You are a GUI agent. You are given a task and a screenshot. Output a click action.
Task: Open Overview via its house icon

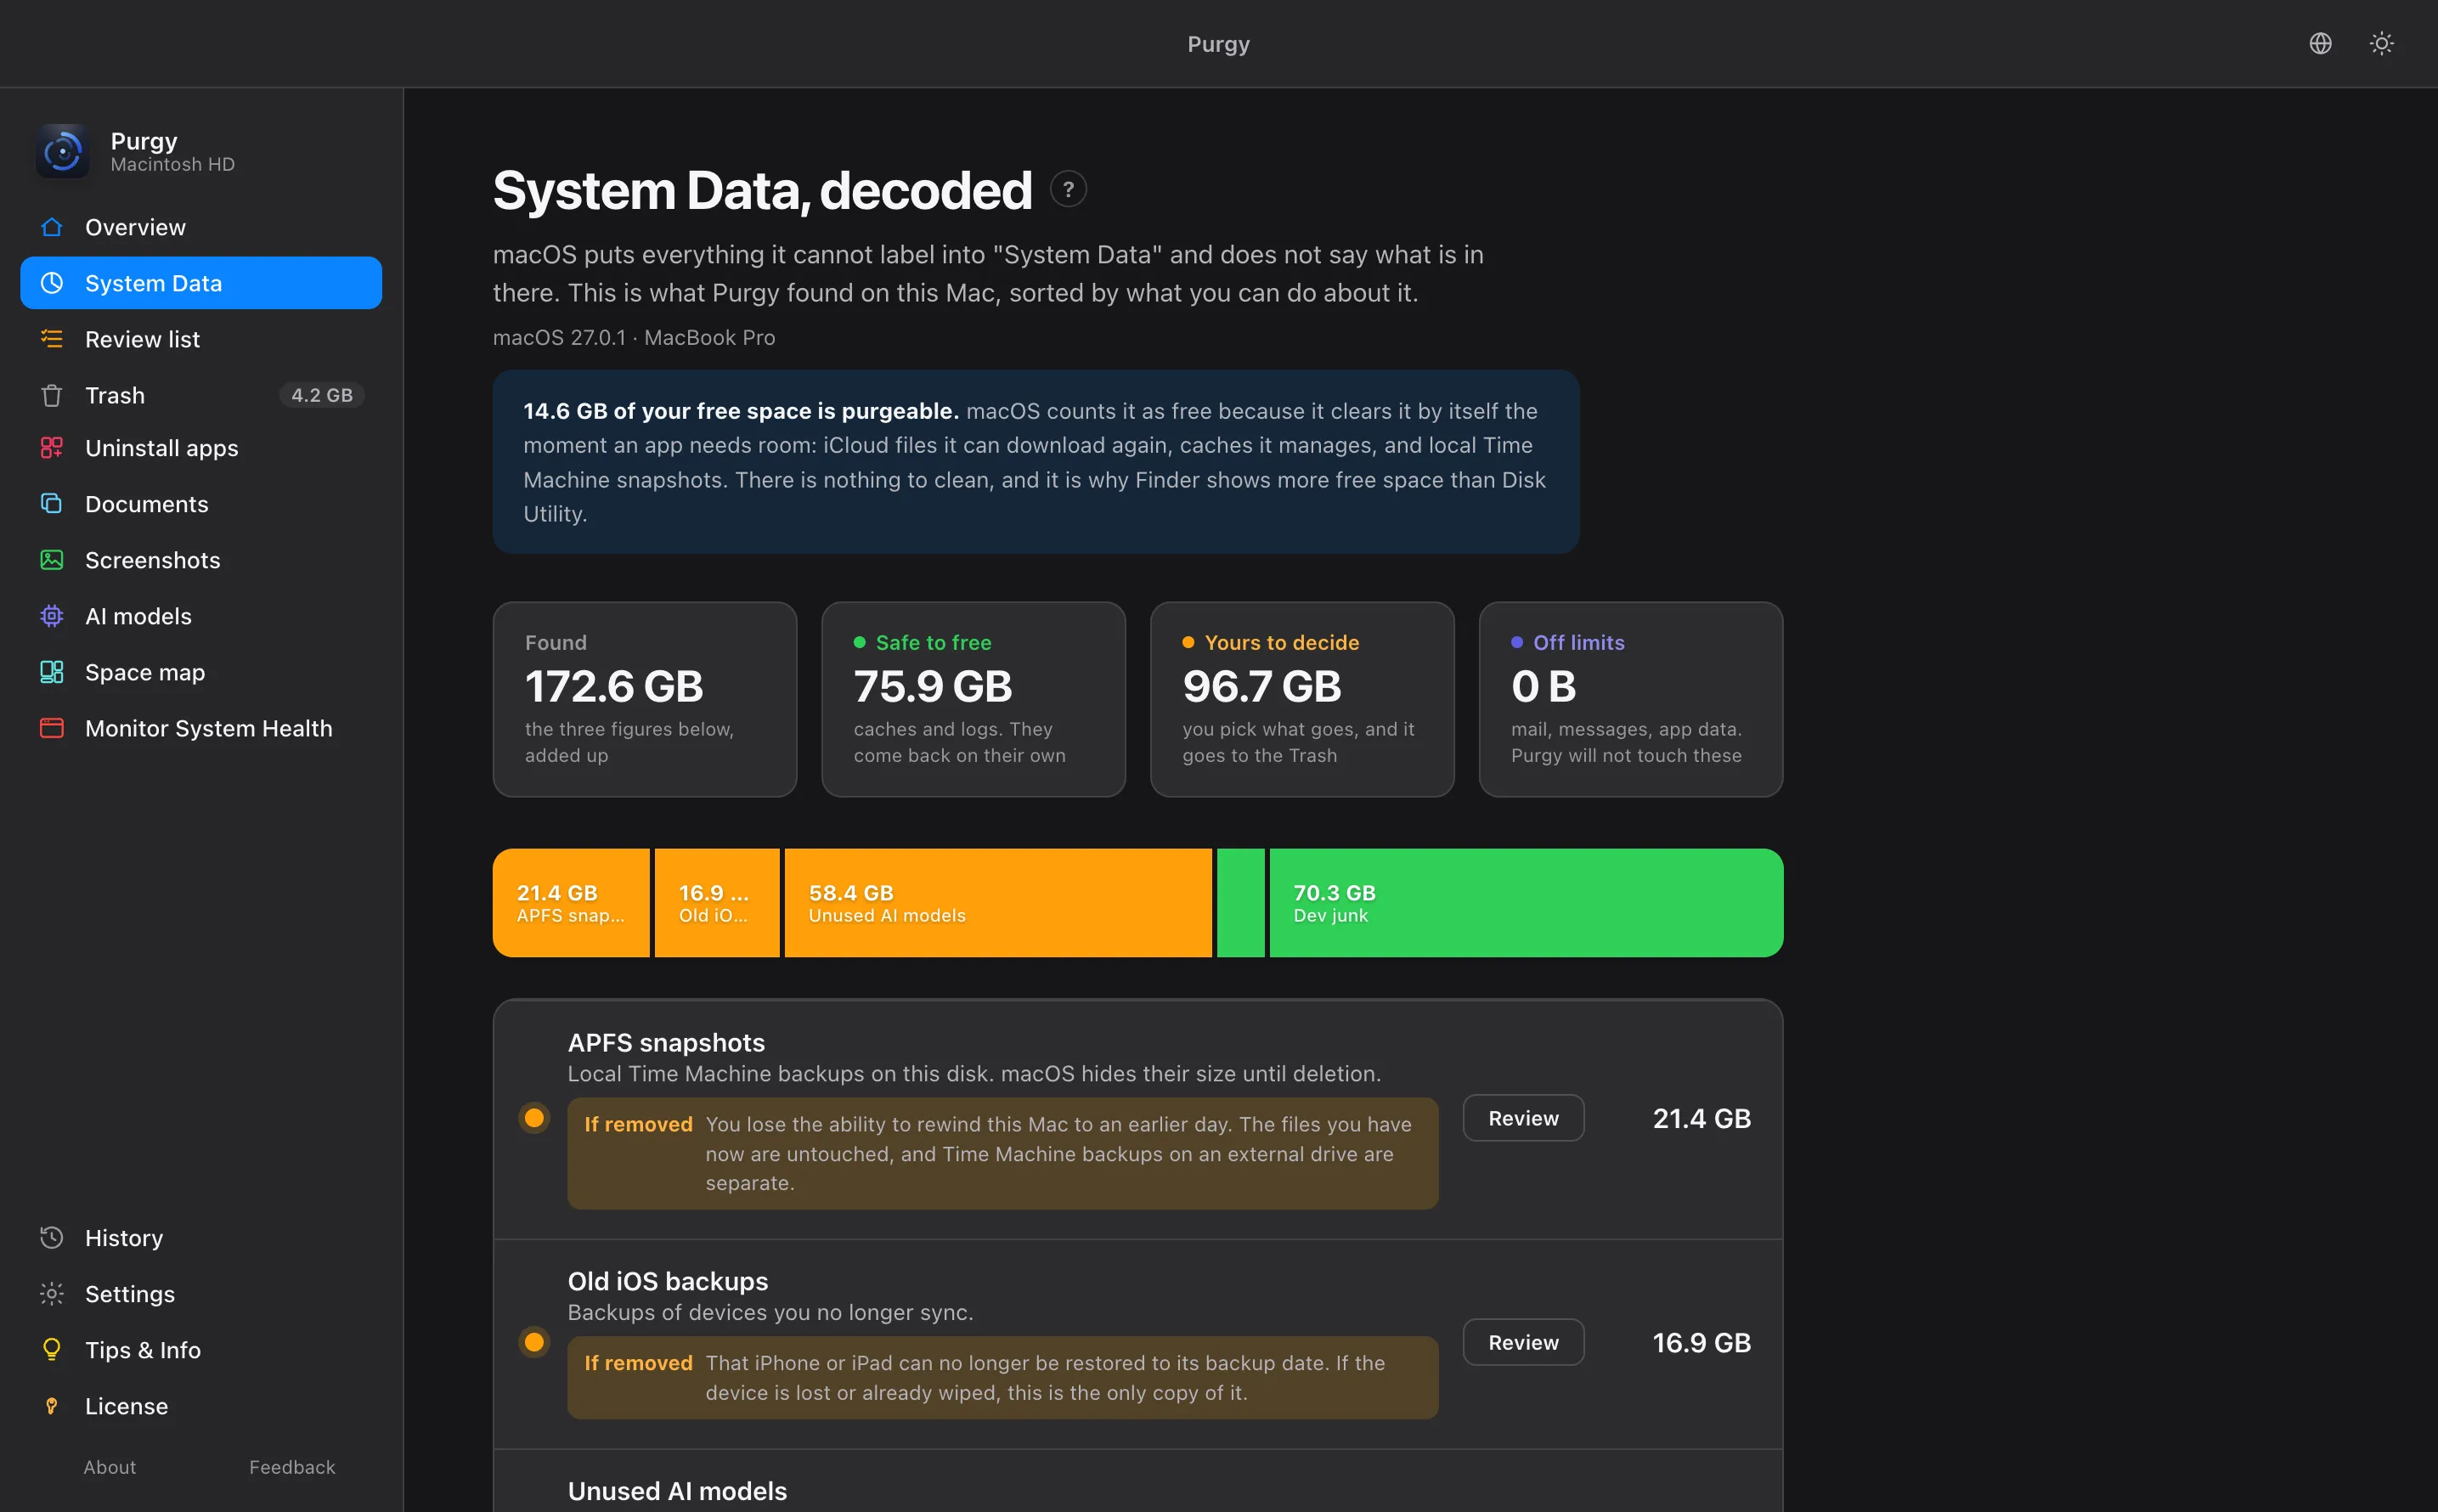pyautogui.click(x=52, y=227)
